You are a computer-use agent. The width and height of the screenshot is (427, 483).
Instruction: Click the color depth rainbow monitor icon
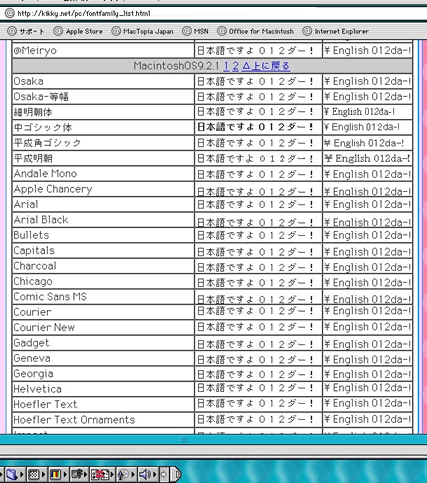click(x=55, y=474)
